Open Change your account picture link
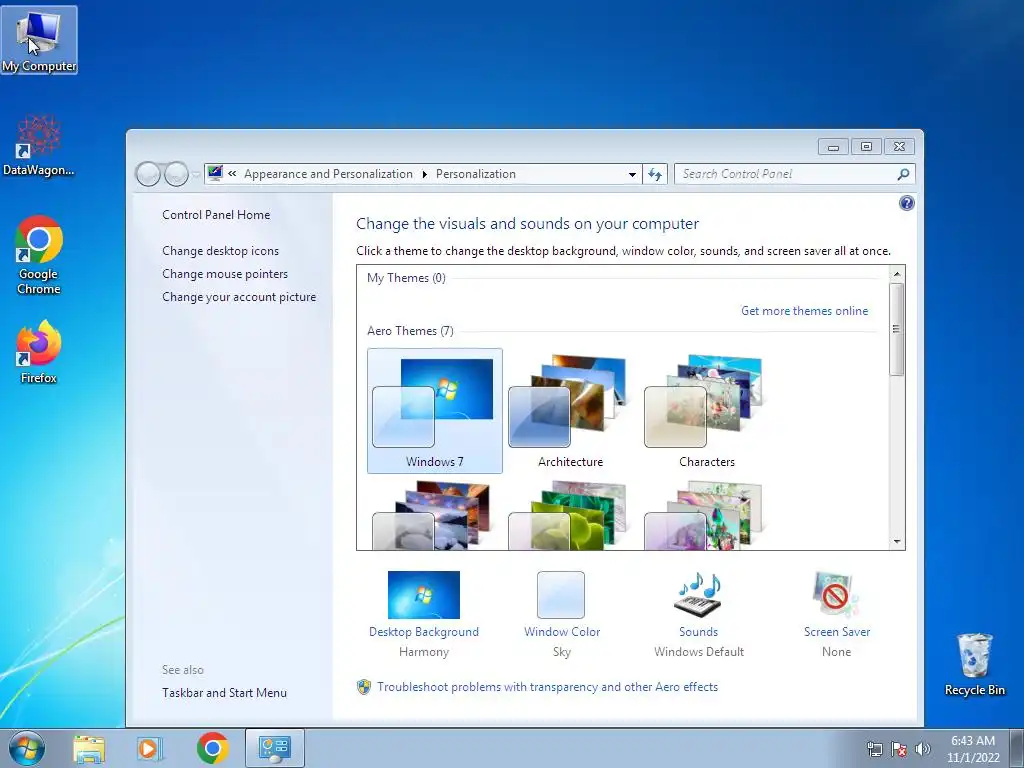This screenshot has height=768, width=1024. coord(239,296)
